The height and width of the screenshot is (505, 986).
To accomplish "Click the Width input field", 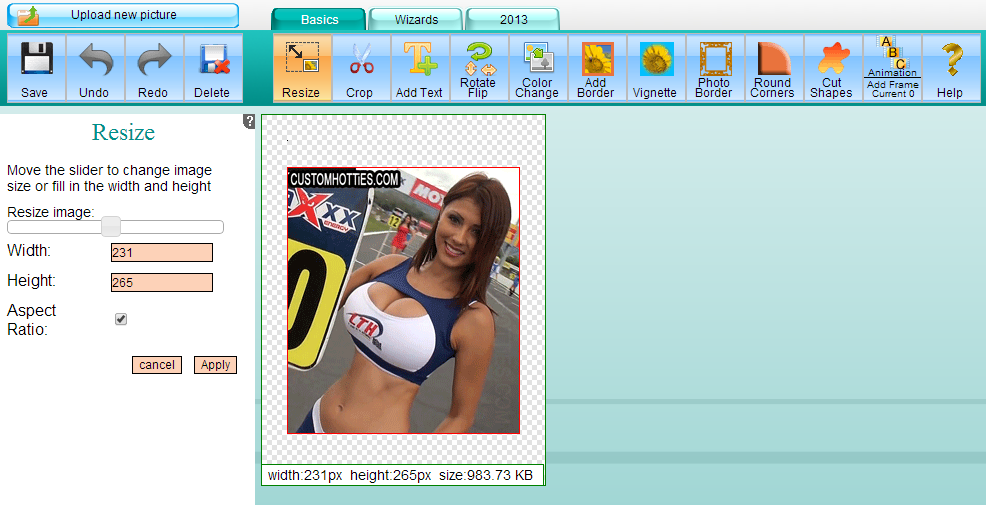I will click(162, 253).
